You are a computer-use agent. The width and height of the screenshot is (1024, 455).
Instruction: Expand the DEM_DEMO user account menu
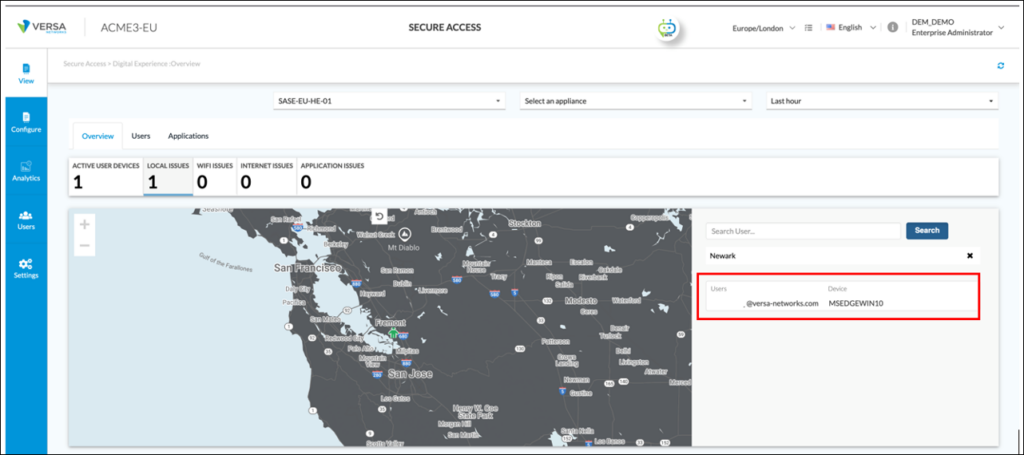(957, 27)
